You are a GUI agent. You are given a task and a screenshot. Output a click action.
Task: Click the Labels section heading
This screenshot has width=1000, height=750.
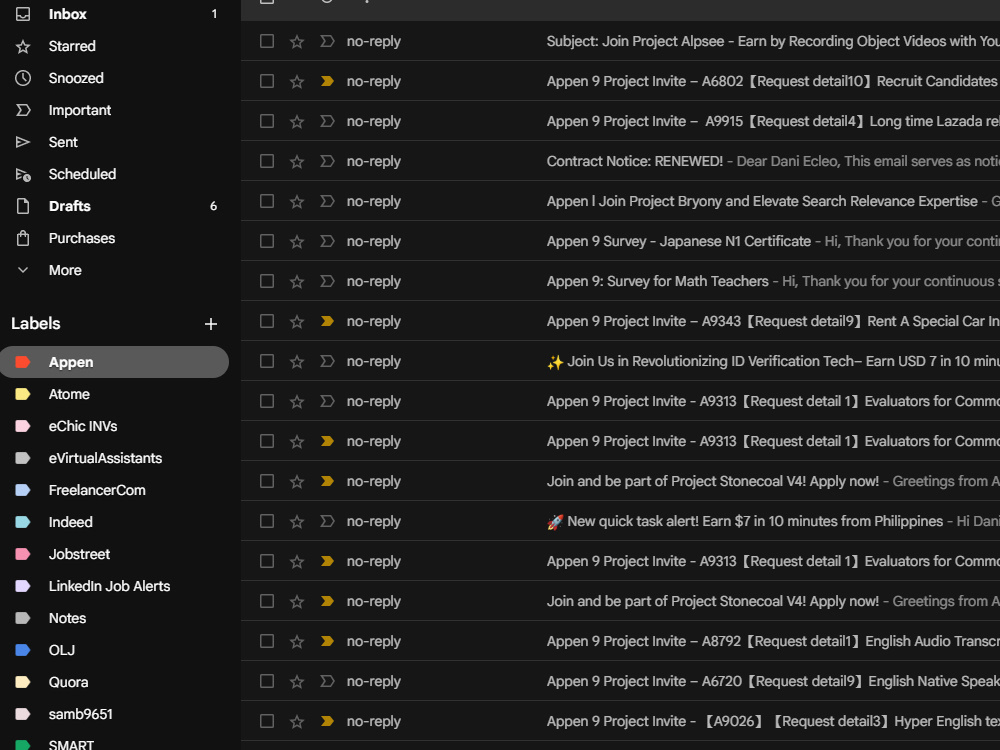pyautogui.click(x=36, y=323)
